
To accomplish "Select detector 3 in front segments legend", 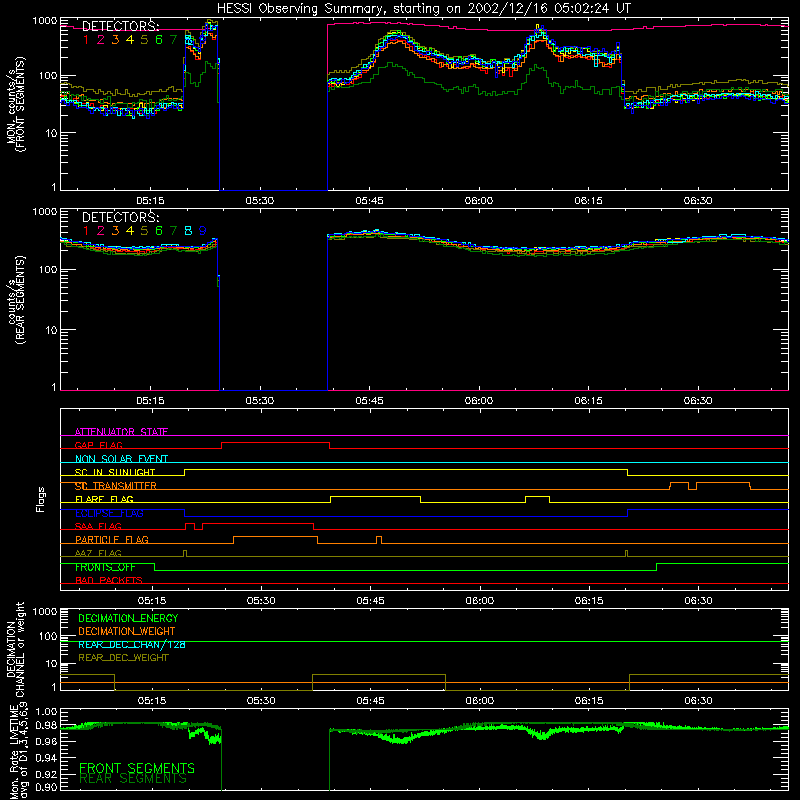I will [115, 40].
